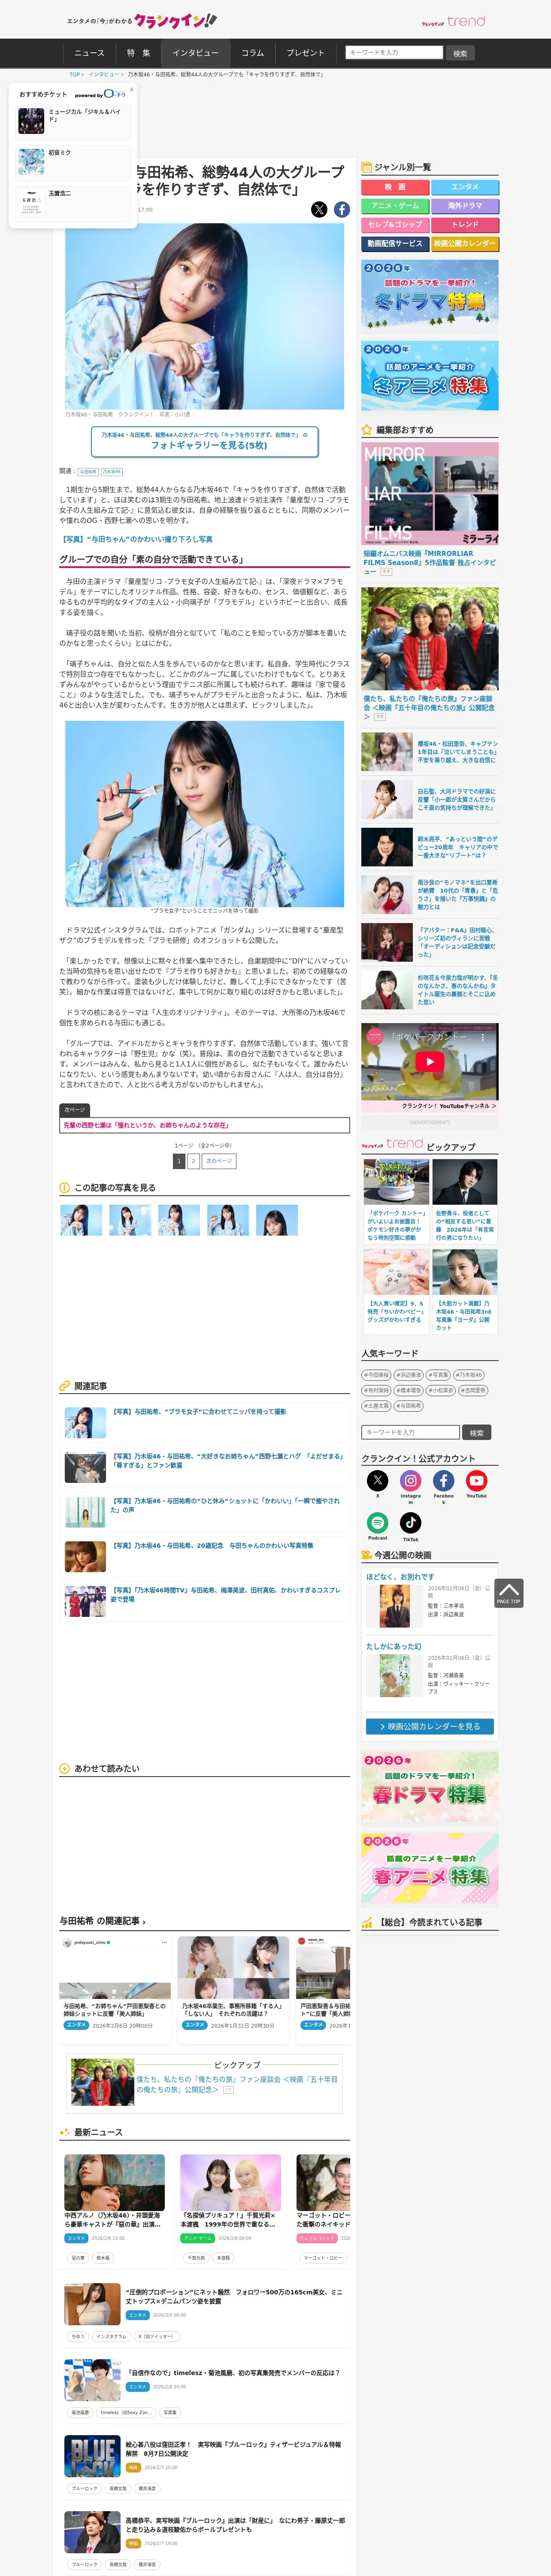The height and width of the screenshot is (2576, 551).
Task: Open the 映画 genre button
Action: coord(395,187)
